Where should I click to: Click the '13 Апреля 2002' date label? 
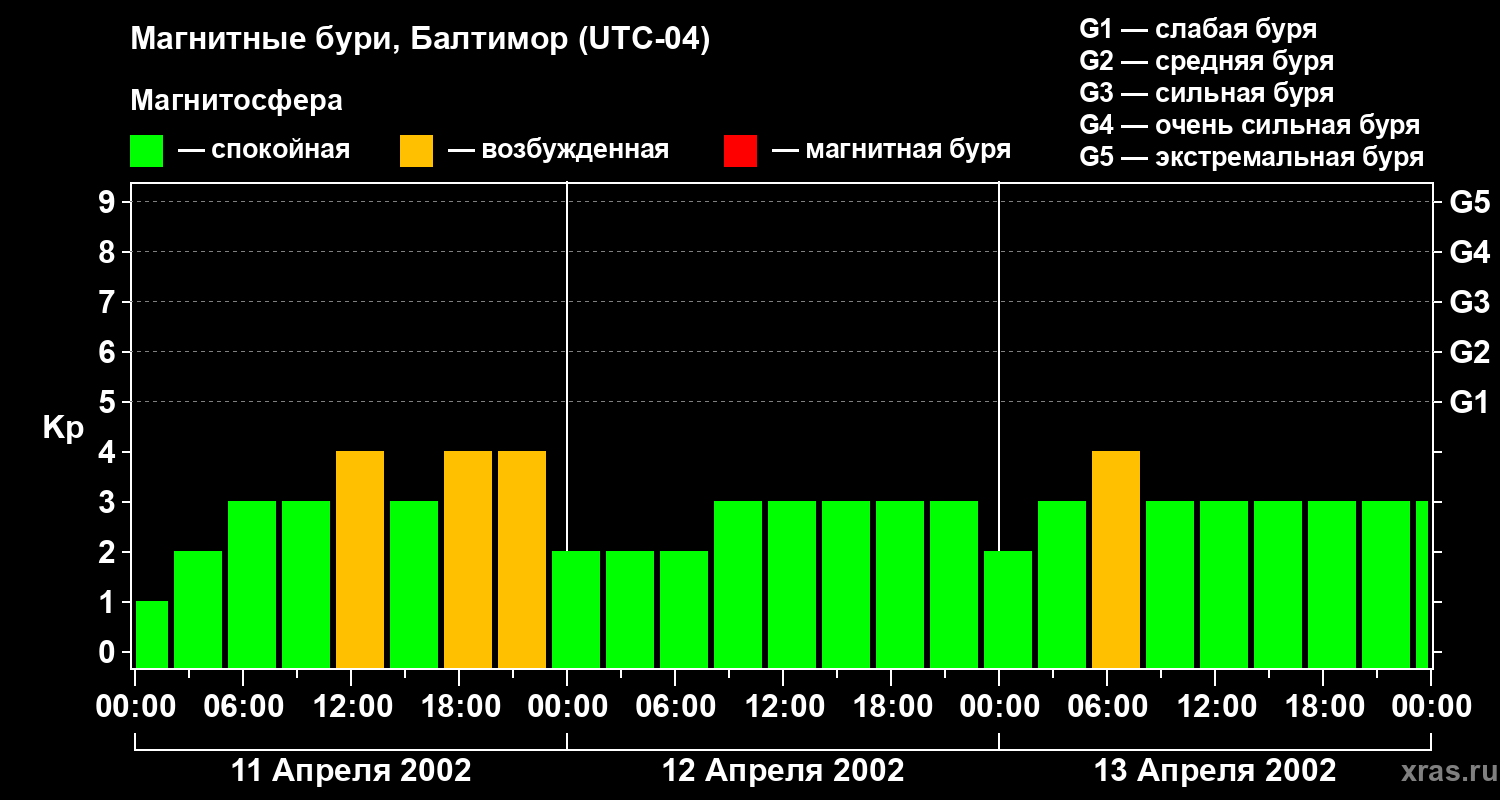[1215, 771]
